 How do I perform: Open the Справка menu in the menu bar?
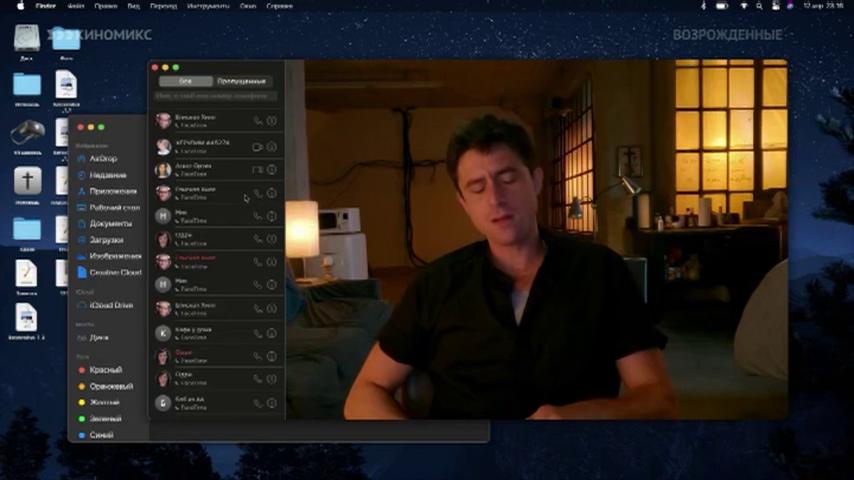click(279, 6)
